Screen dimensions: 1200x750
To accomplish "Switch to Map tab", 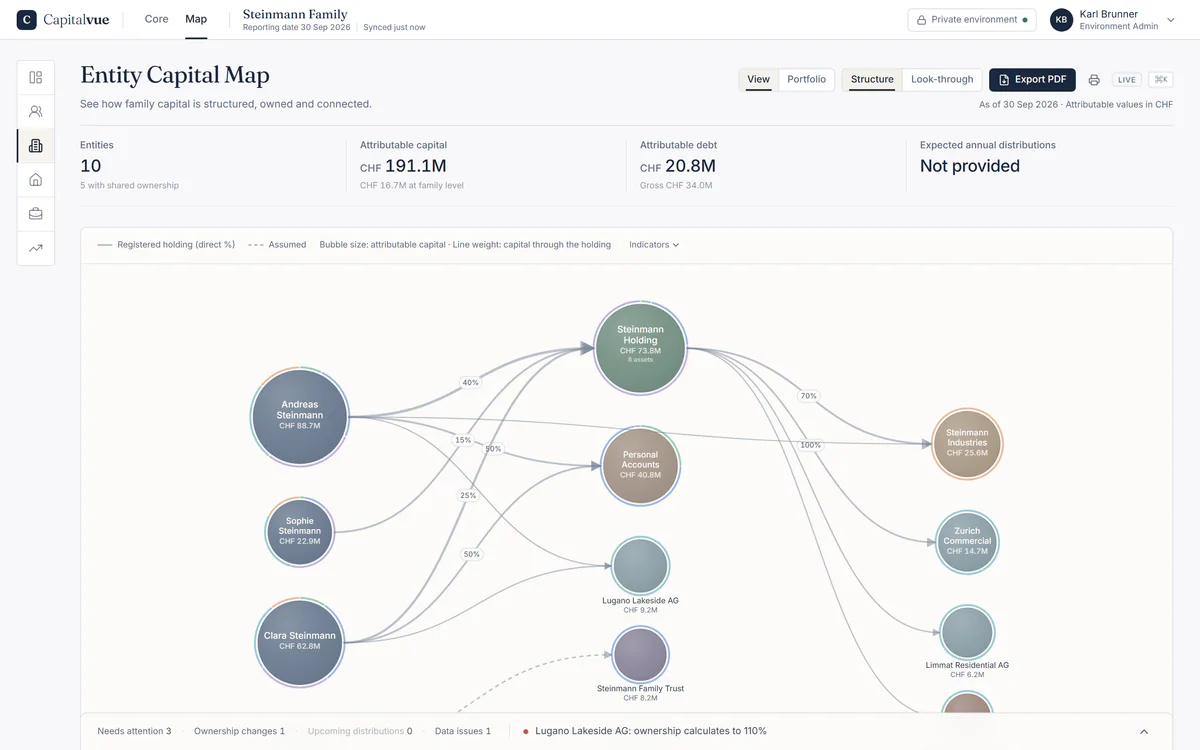I will pyautogui.click(x=196, y=19).
